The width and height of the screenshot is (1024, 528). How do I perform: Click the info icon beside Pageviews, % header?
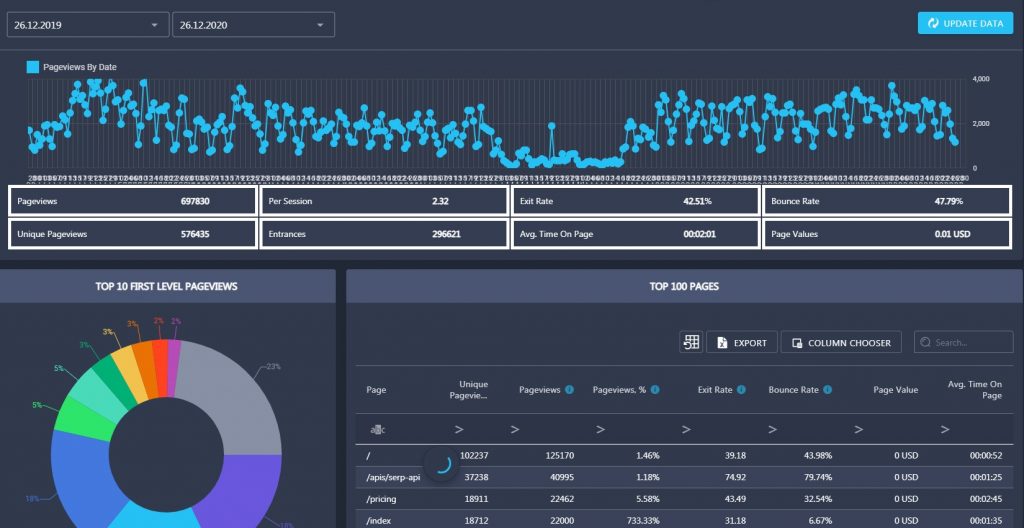click(655, 389)
